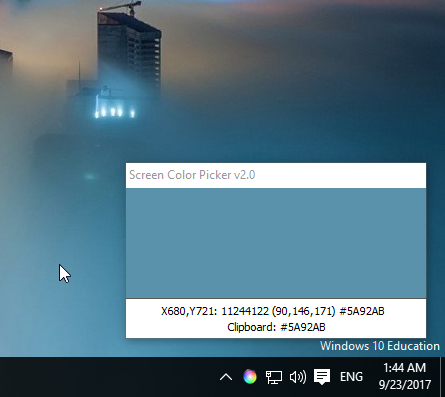Screen dimensions: 445x397
Task: Open the network status tray icon
Action: (x=274, y=377)
